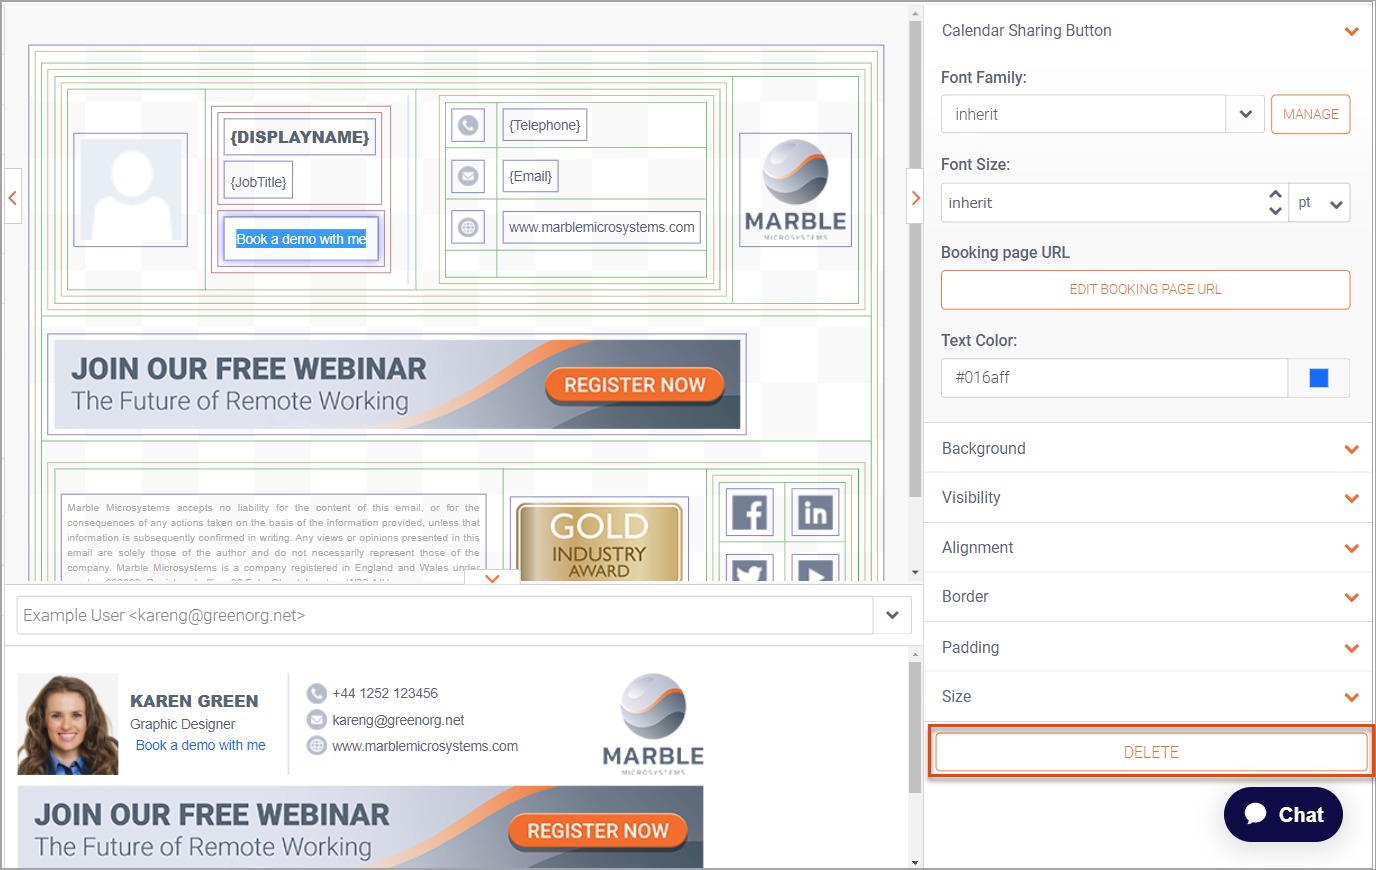
Task: Open the font size unit dropdown
Action: click(1319, 203)
